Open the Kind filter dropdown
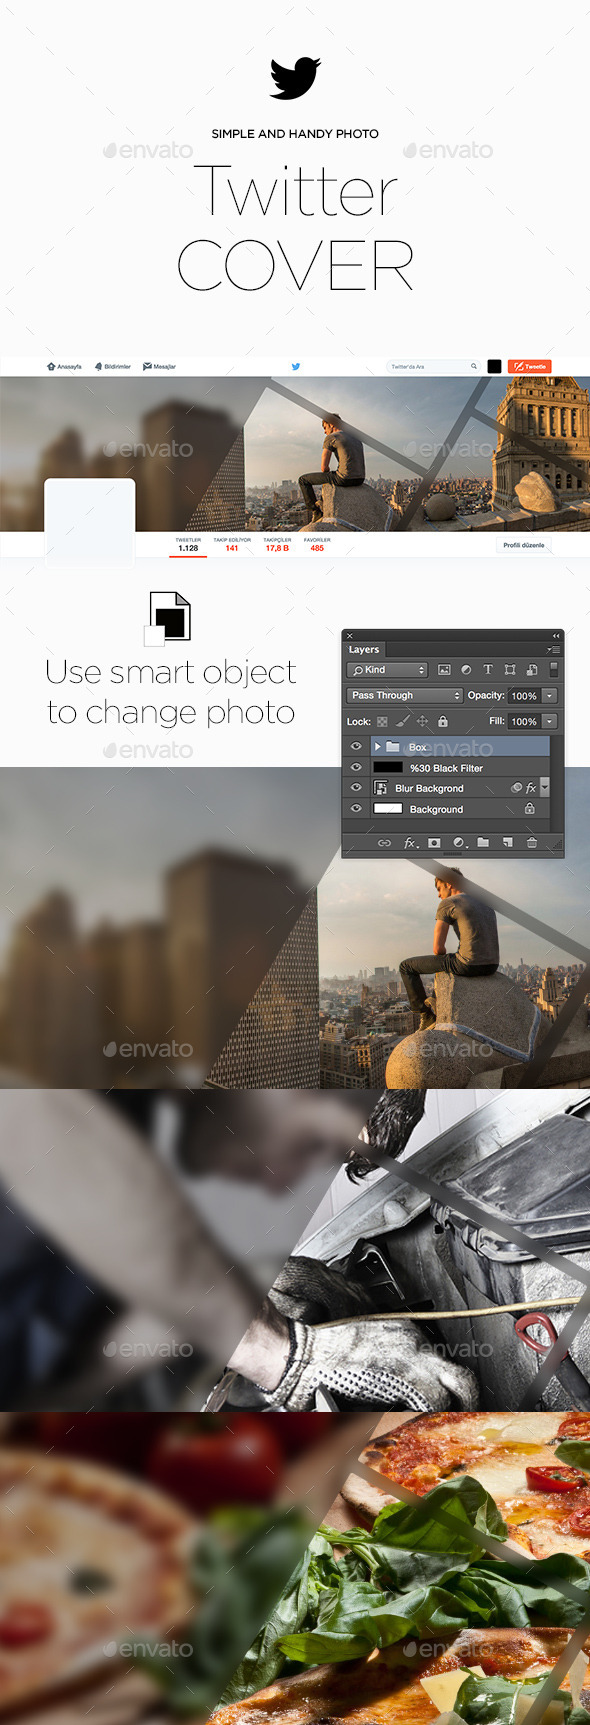590x1725 pixels. click(388, 670)
